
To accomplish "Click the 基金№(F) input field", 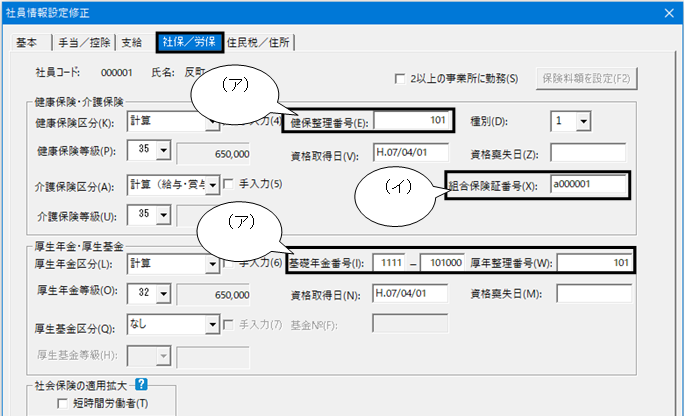I will pyautogui.click(x=410, y=324).
